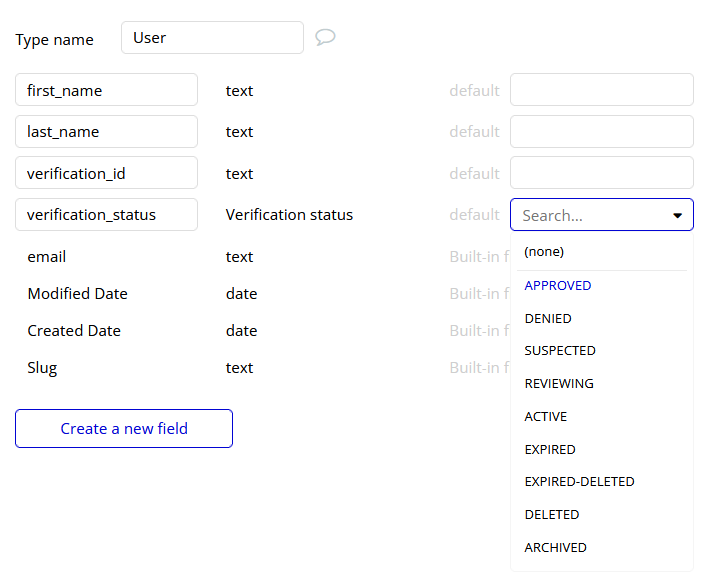Select ARCHIVED from the dropdown
Screen dimensions: 720x584
pos(556,548)
